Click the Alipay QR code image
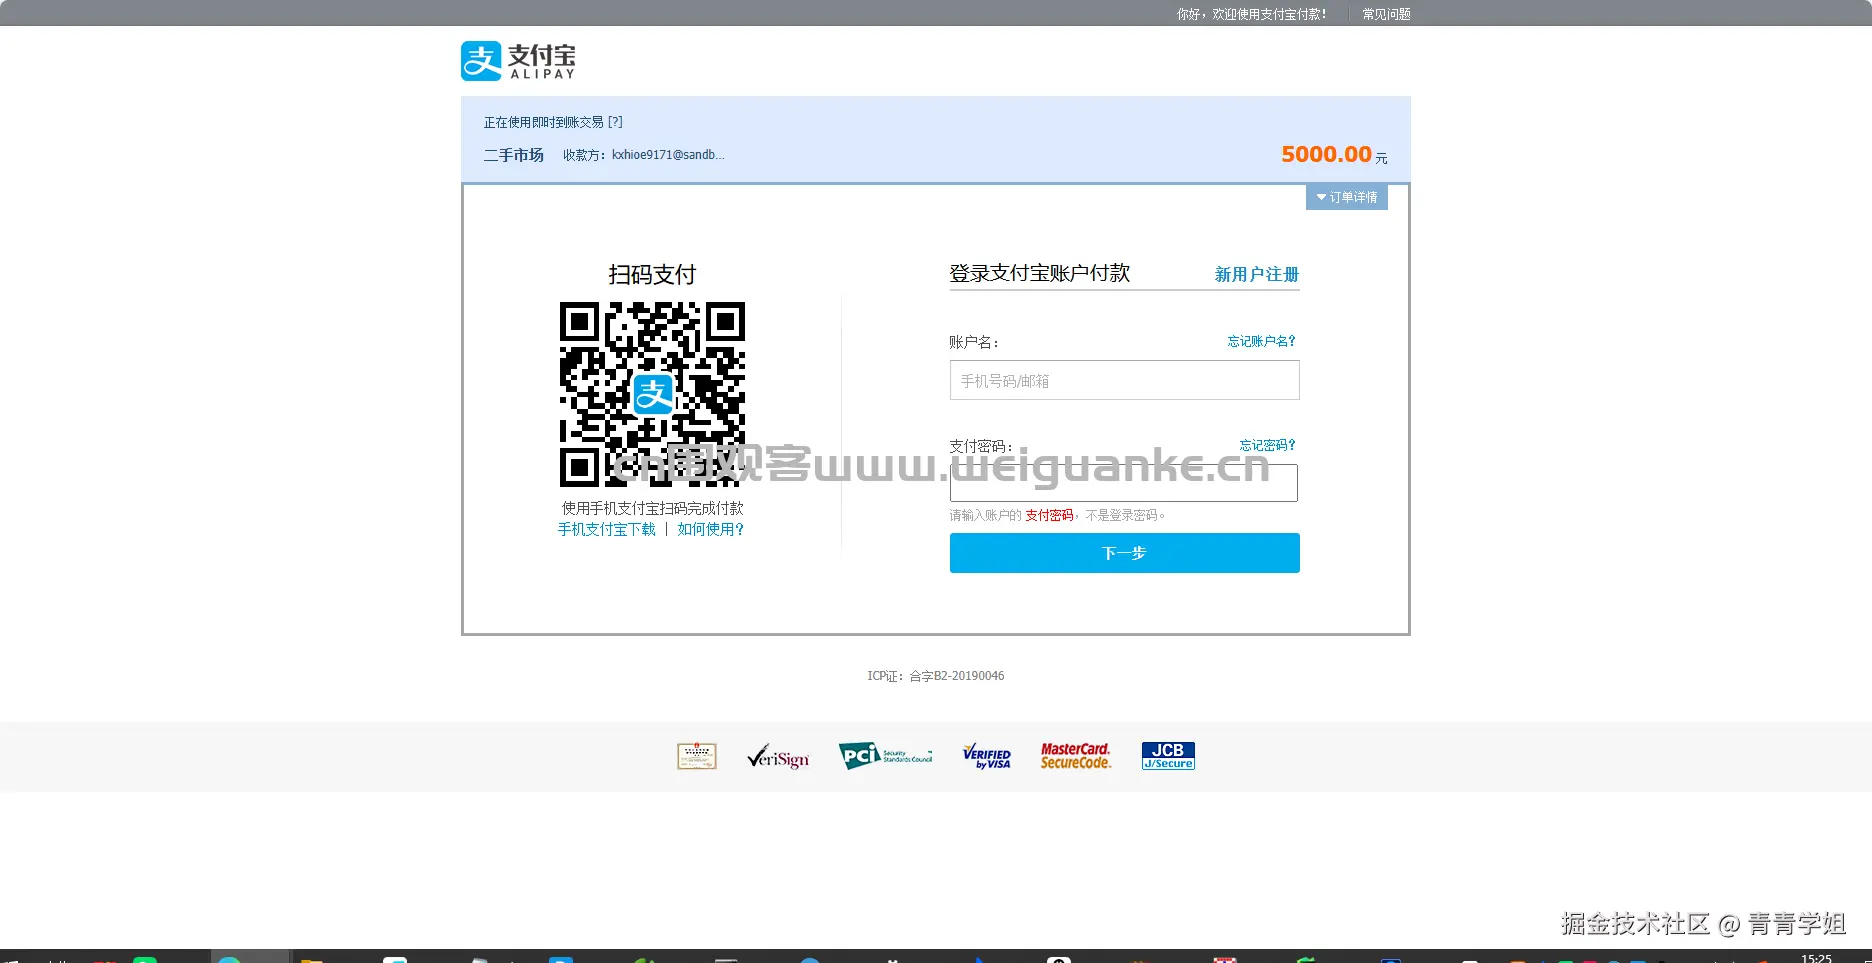Image resolution: width=1872 pixels, height=963 pixels. pyautogui.click(x=652, y=394)
